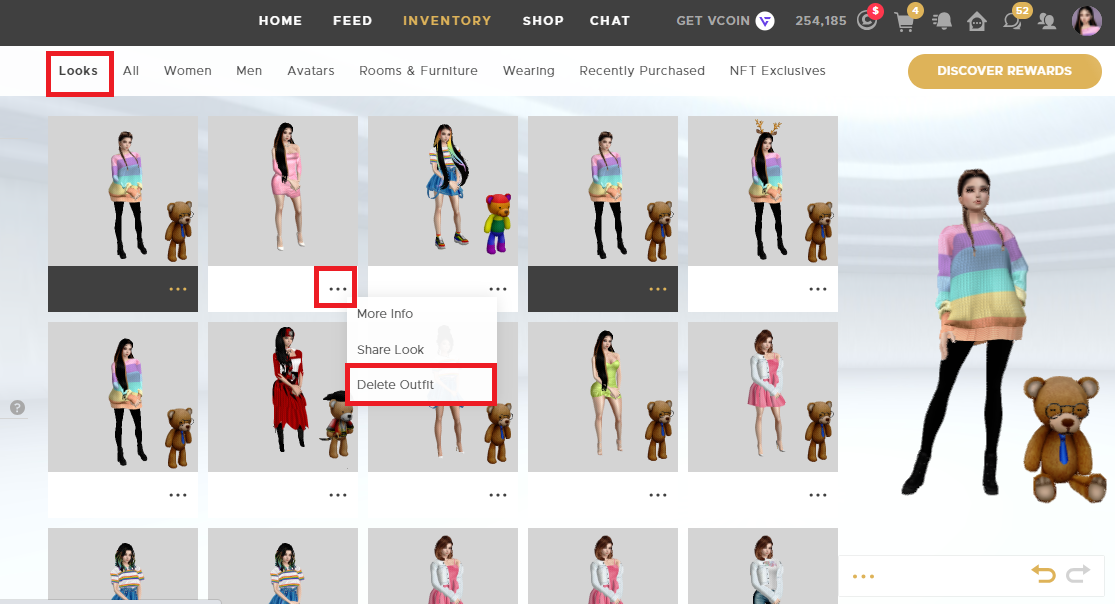Select the rainbow sweater look thumbnail

click(122, 190)
